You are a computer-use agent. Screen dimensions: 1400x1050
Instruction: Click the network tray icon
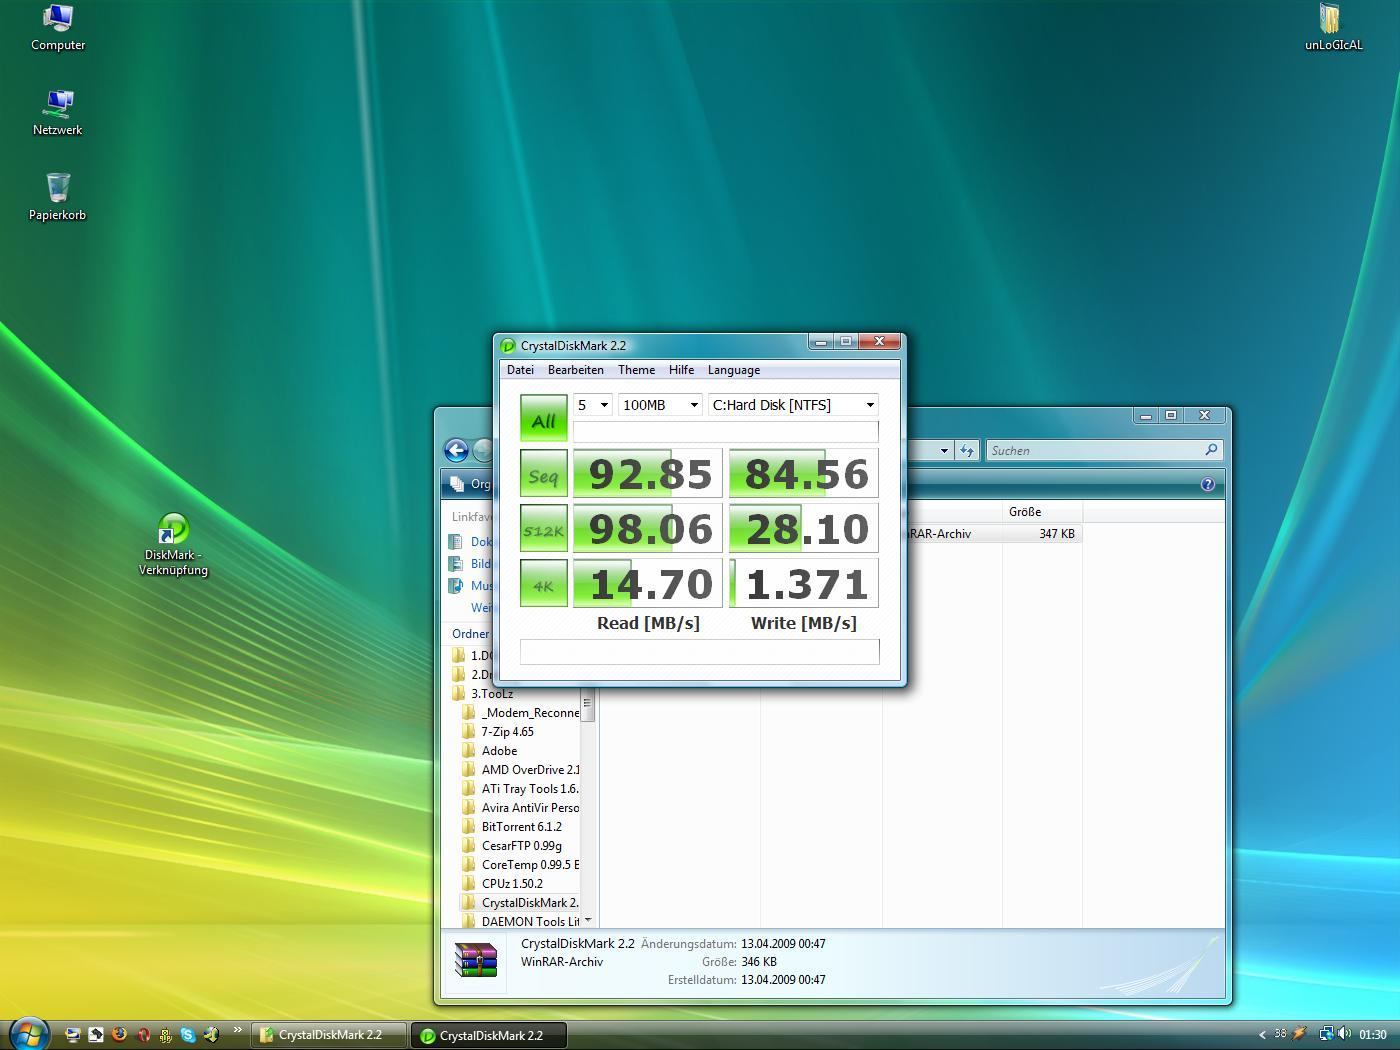point(1326,1034)
